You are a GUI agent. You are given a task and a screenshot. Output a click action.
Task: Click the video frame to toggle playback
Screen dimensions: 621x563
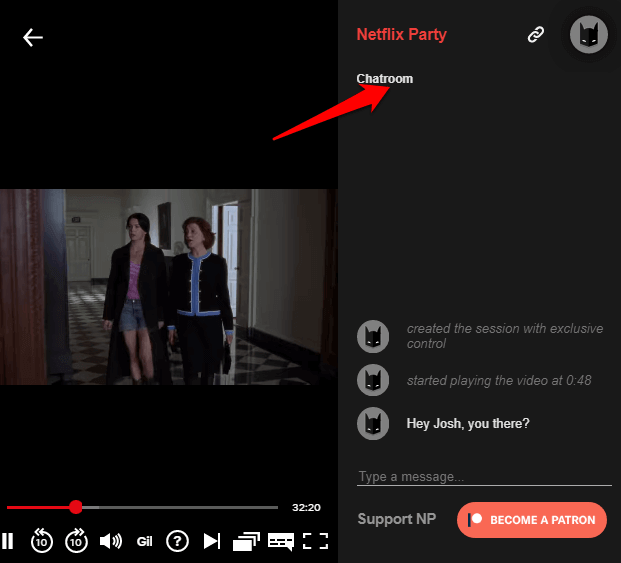[169, 287]
